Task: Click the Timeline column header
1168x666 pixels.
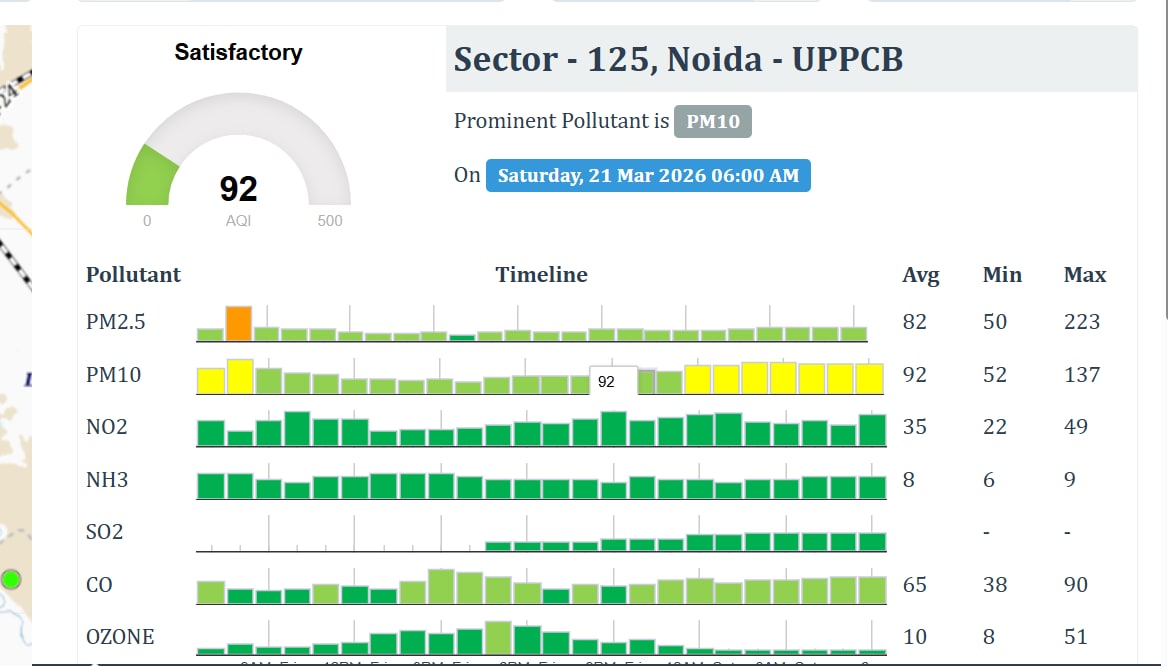Action: (x=541, y=275)
